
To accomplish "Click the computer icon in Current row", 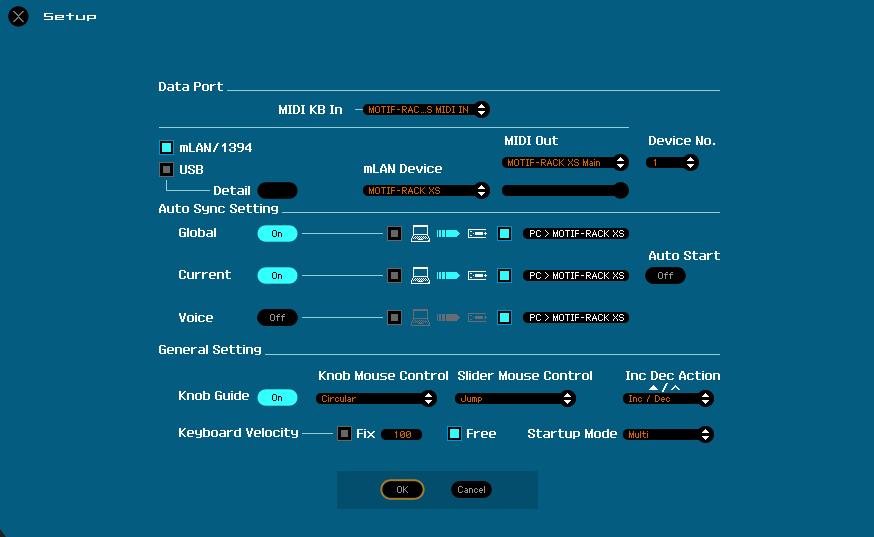I will click(x=420, y=275).
